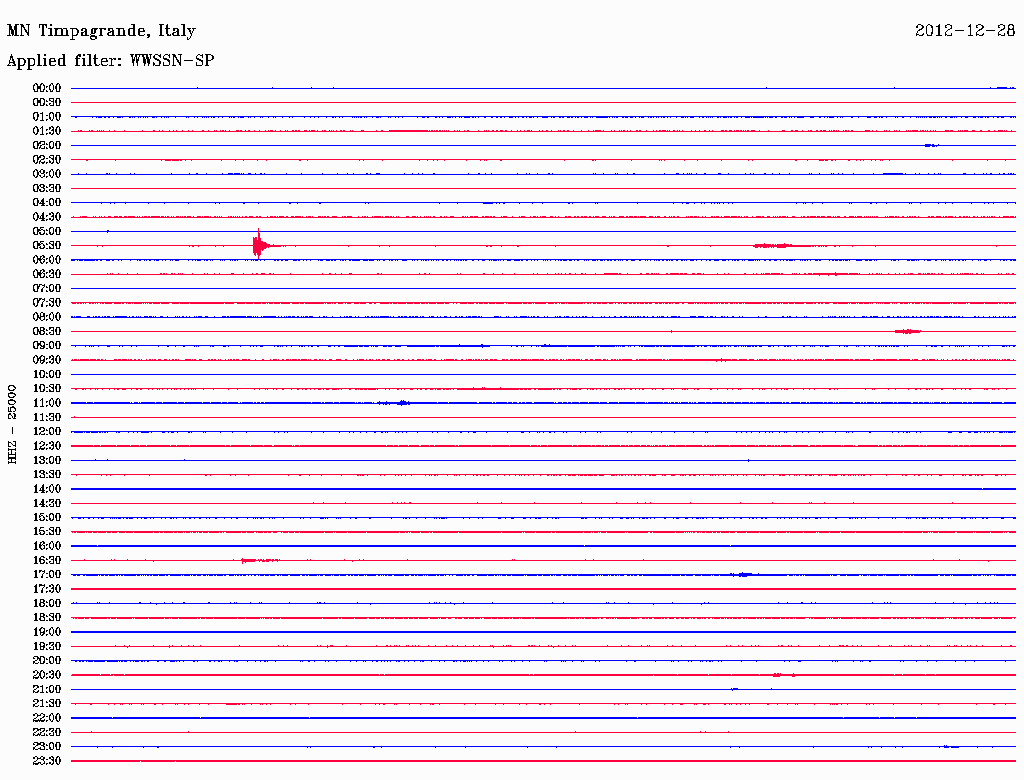Click the 07:00 time label
This screenshot has width=1024, height=780.
coord(47,288)
